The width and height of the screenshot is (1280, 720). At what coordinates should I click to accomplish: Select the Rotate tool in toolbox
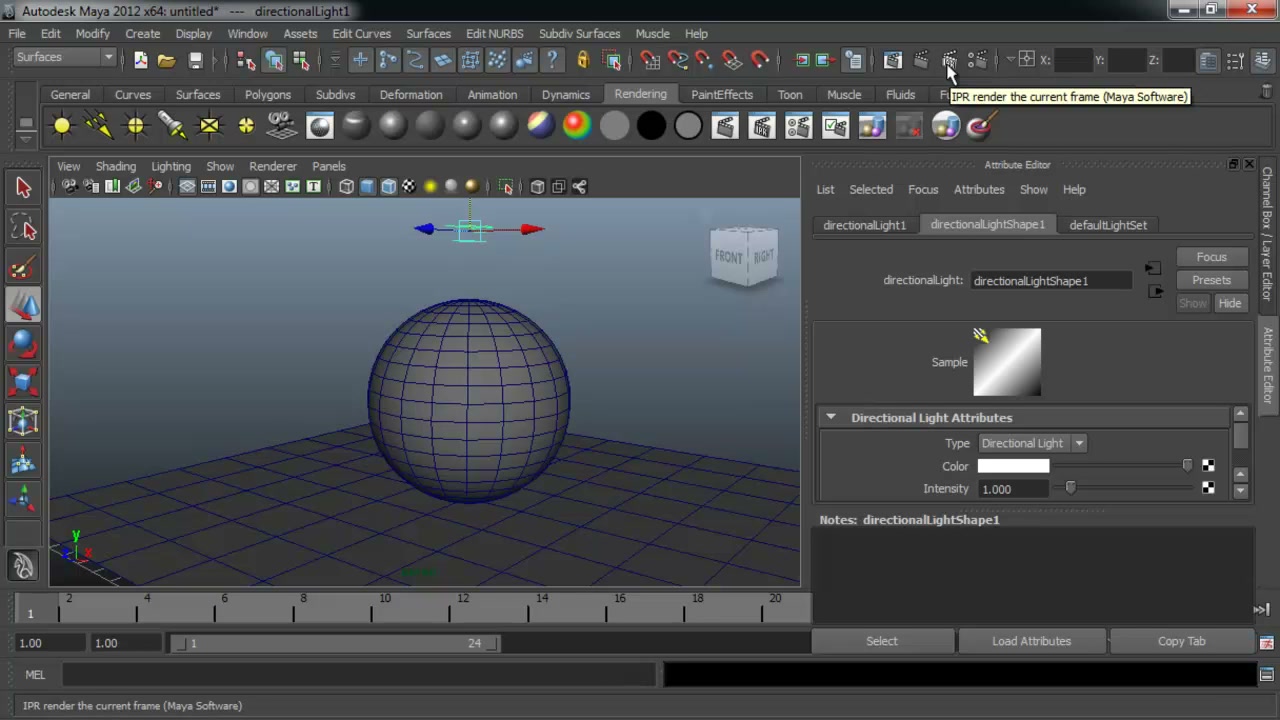point(23,345)
